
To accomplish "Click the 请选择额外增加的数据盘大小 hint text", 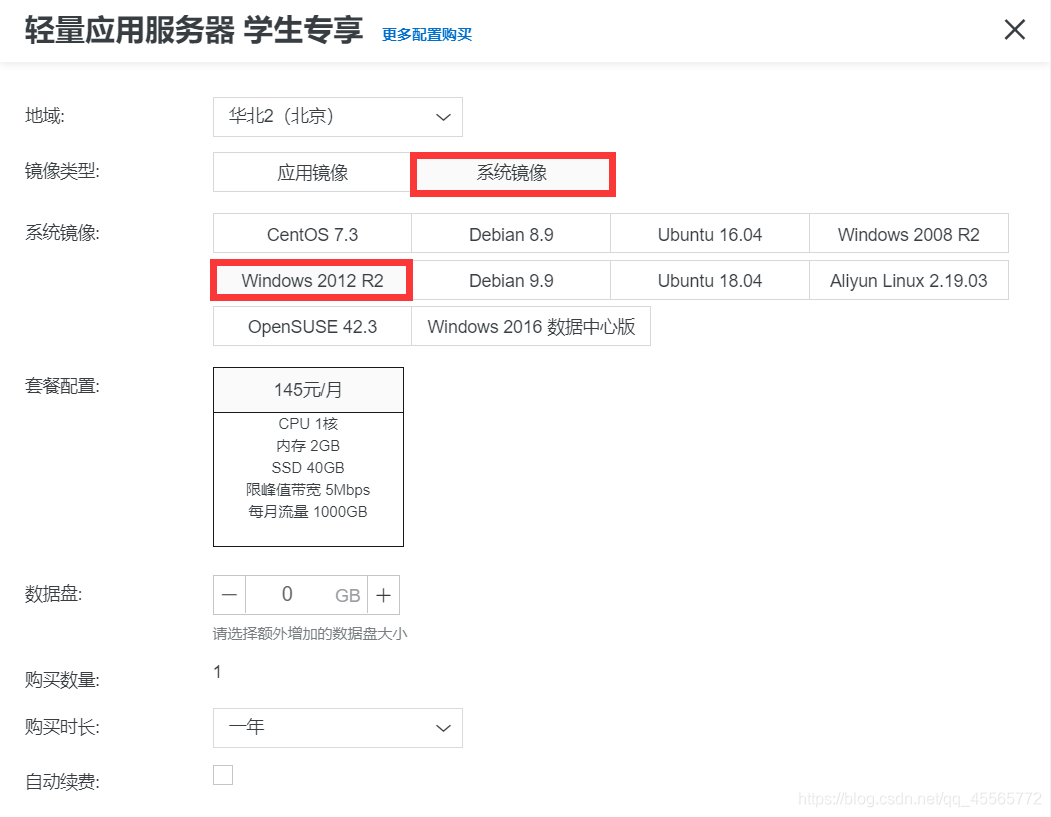I will pyautogui.click(x=310, y=633).
